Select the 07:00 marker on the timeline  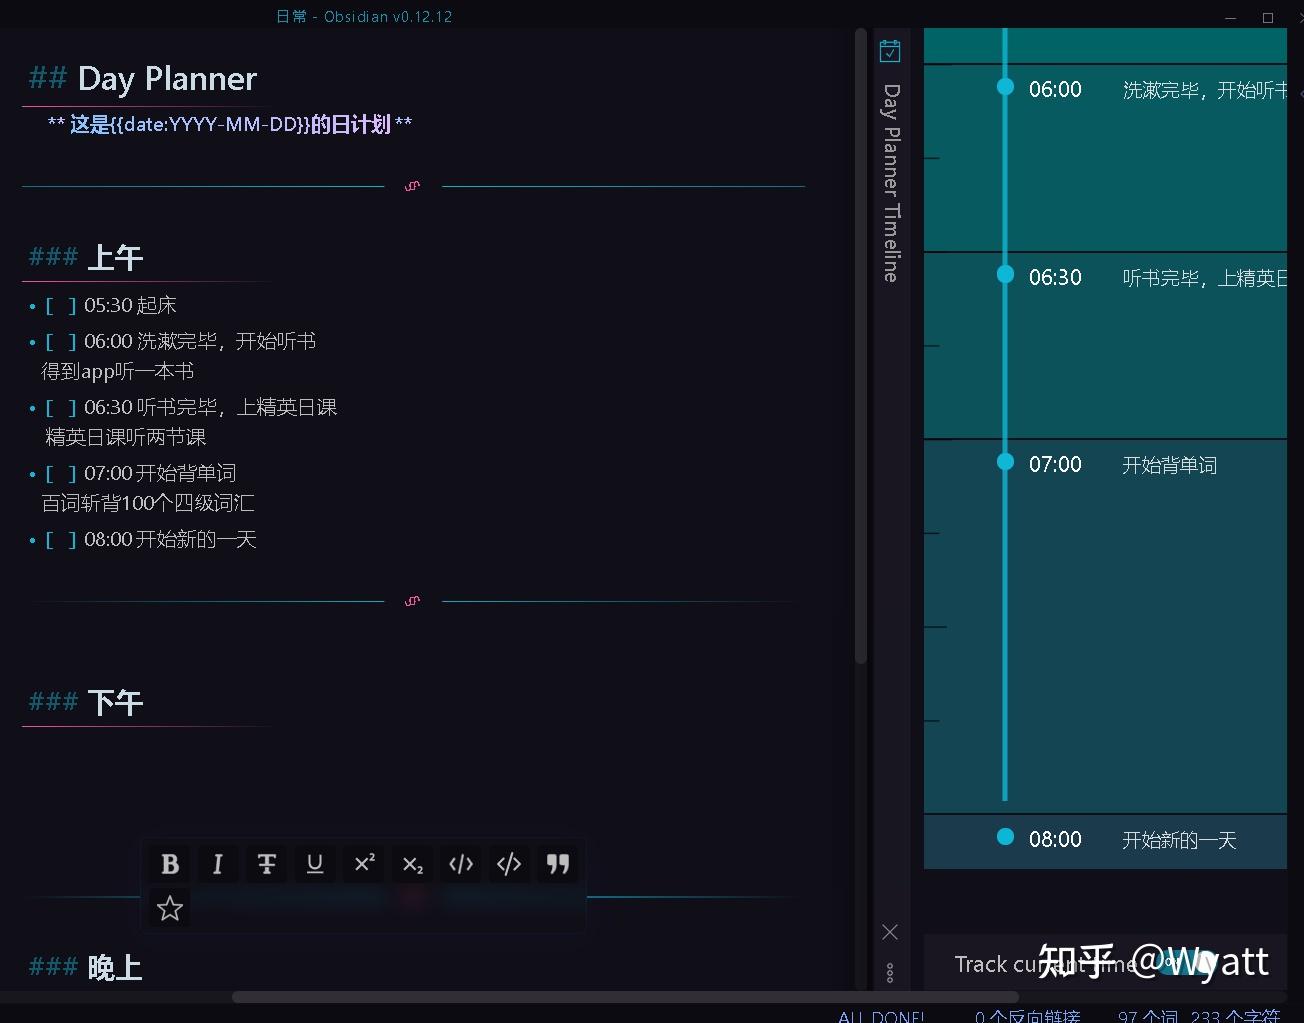tap(1003, 462)
